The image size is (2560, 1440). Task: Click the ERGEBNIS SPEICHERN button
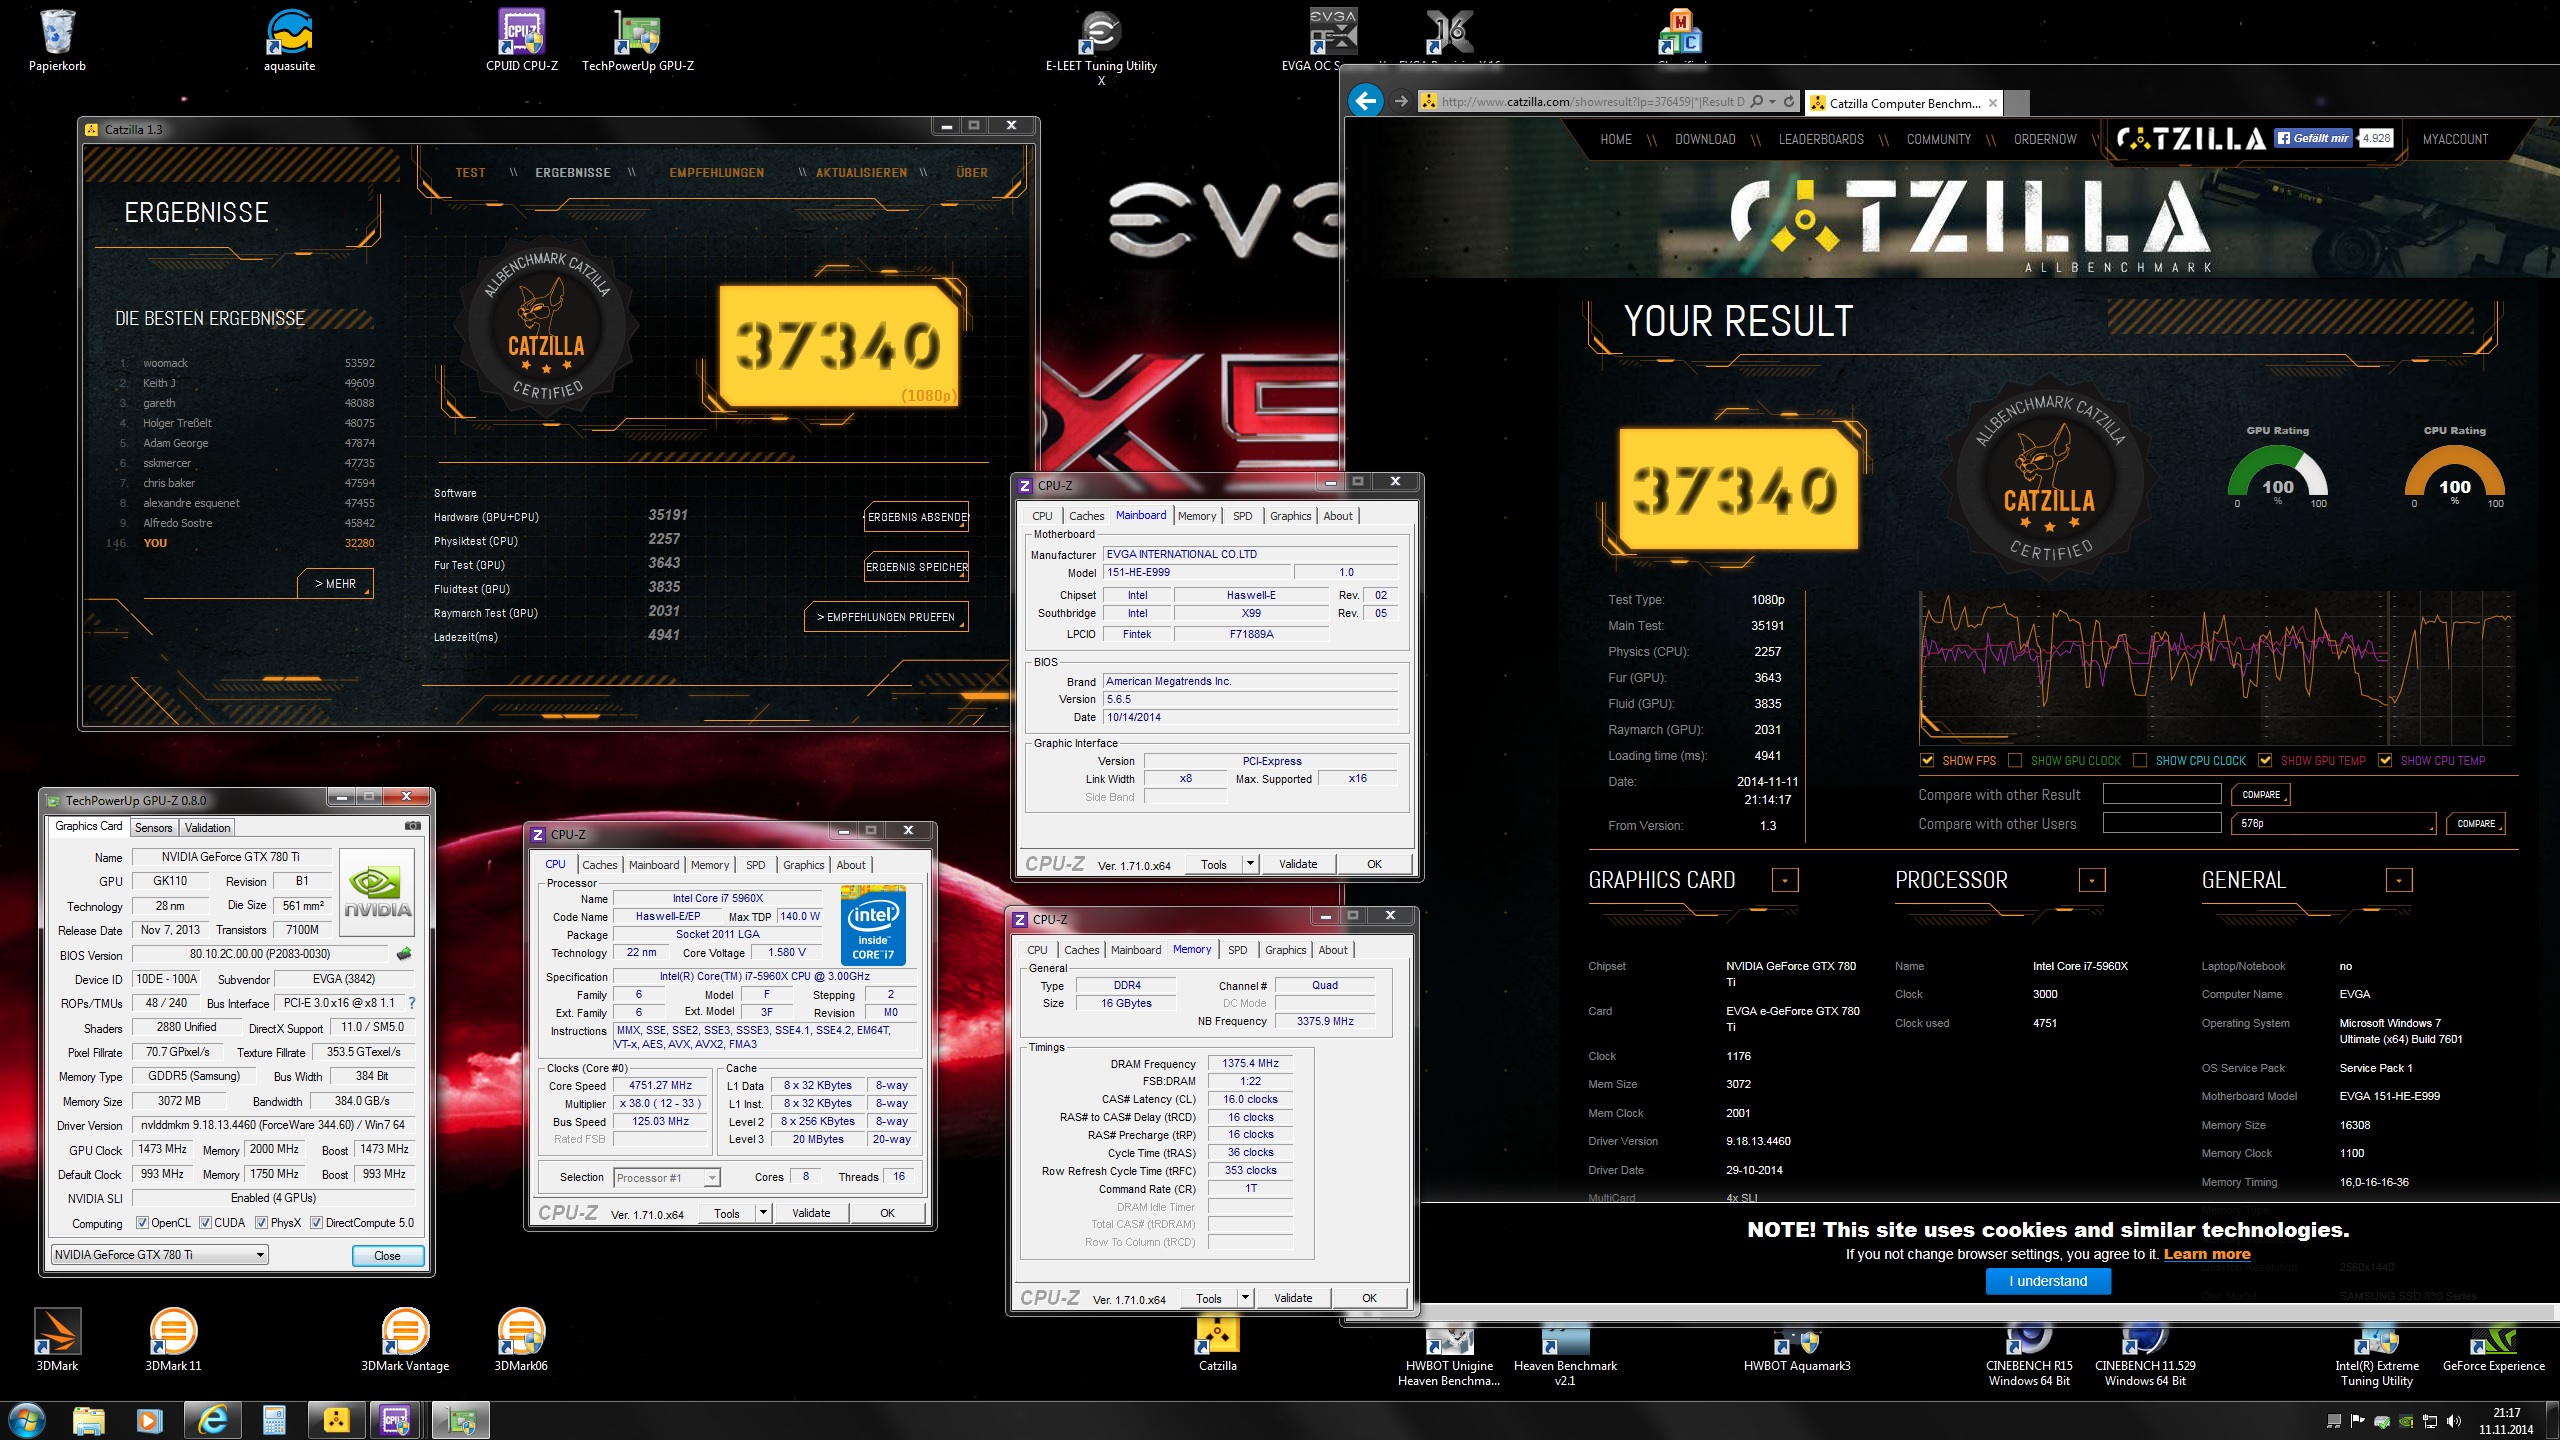tap(917, 567)
